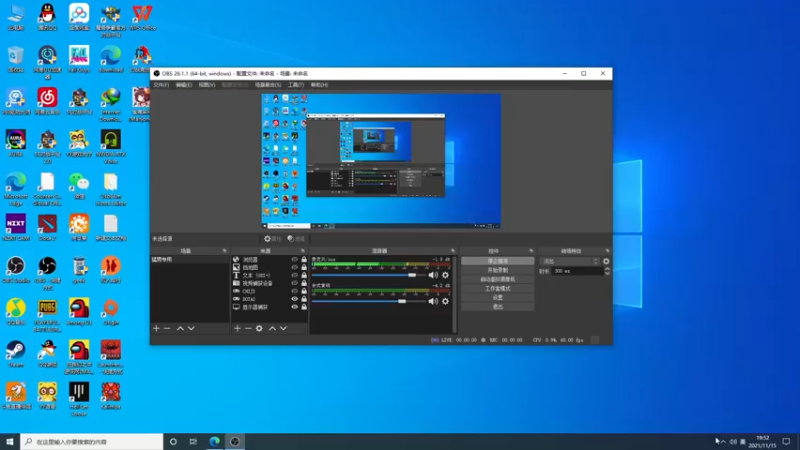800x450 pixels.
Task: Open the 编辑(E) menu
Action: (x=184, y=85)
